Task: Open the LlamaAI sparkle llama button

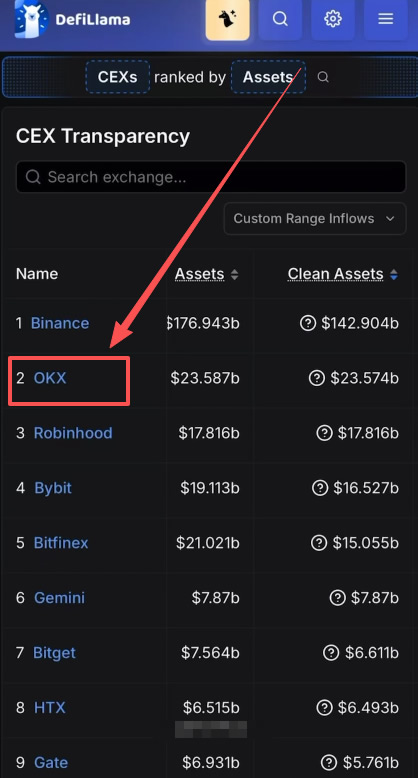Action: pos(227,19)
